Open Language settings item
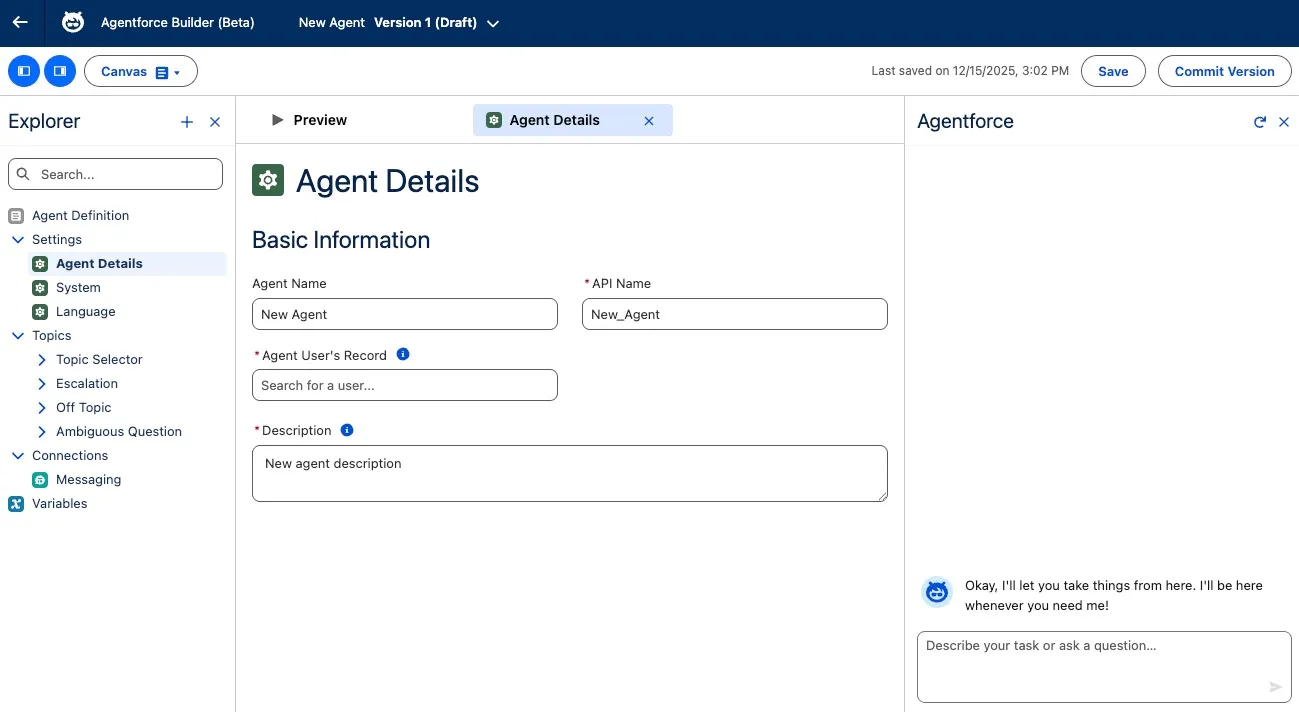The width and height of the screenshot is (1299, 712). coord(85,311)
